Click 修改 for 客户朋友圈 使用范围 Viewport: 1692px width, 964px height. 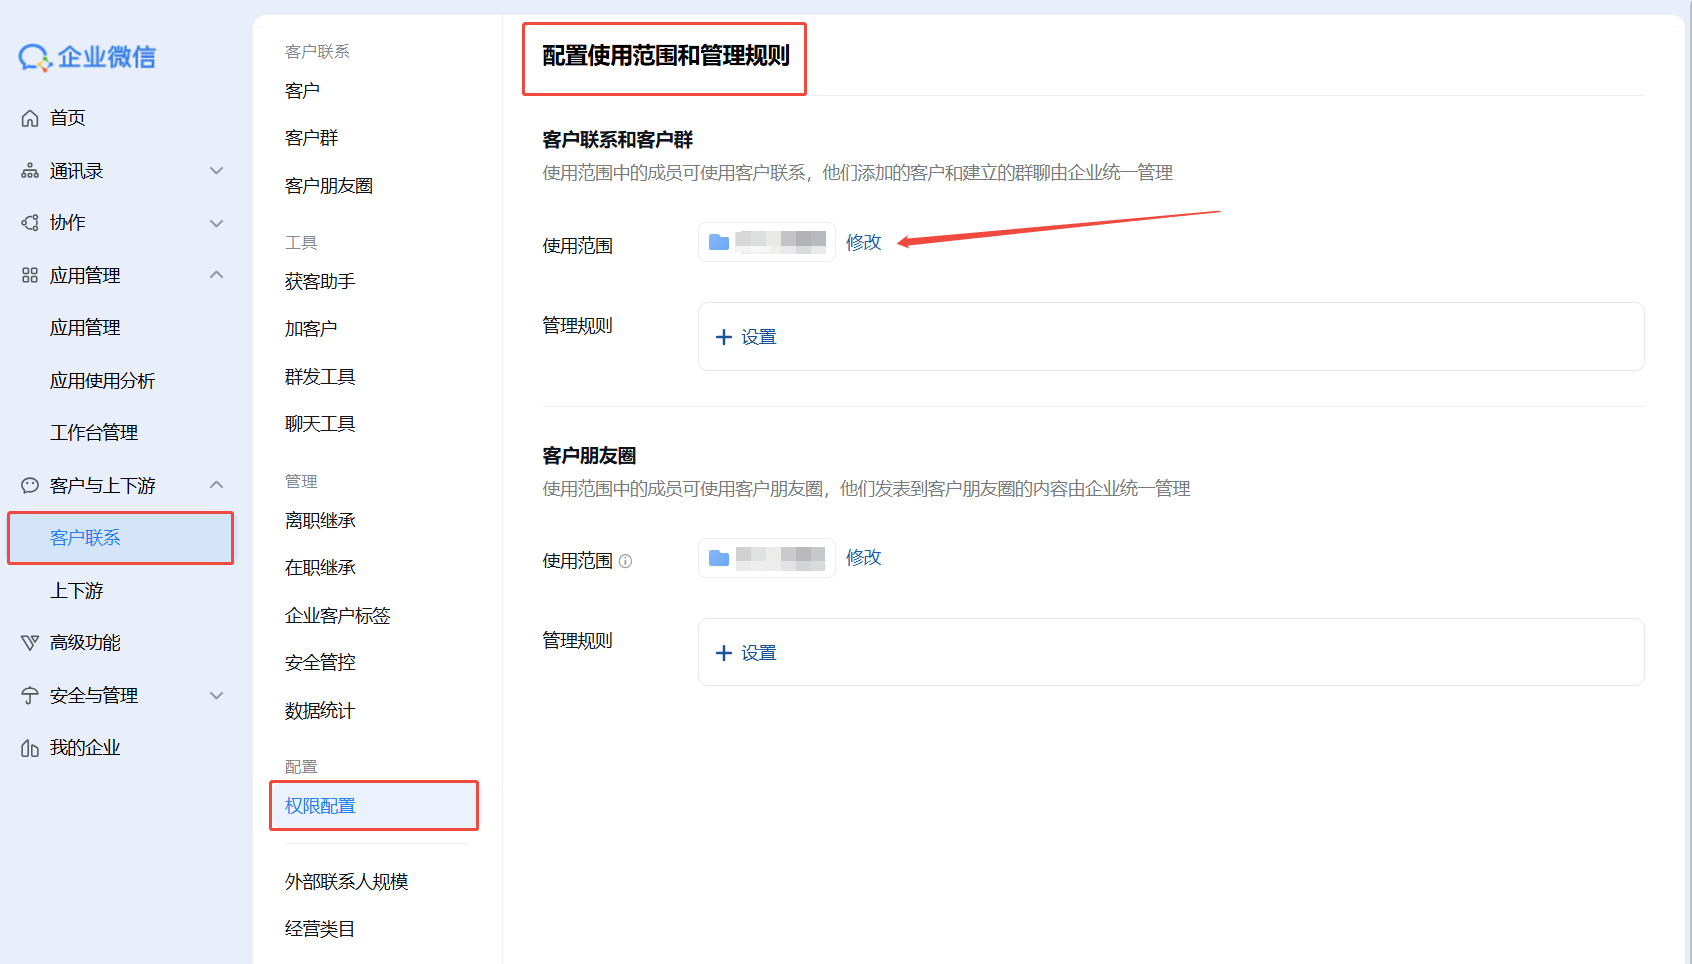coord(863,557)
